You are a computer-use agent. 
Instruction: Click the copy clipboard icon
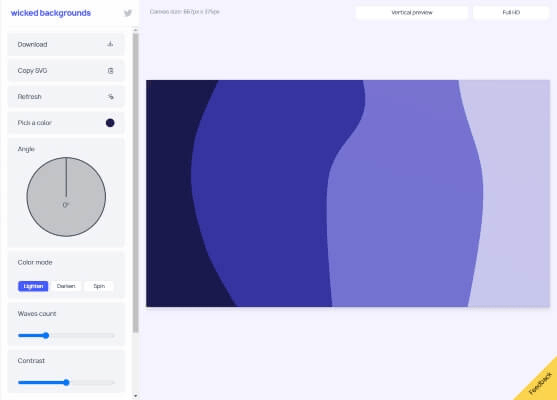pyautogui.click(x=110, y=71)
